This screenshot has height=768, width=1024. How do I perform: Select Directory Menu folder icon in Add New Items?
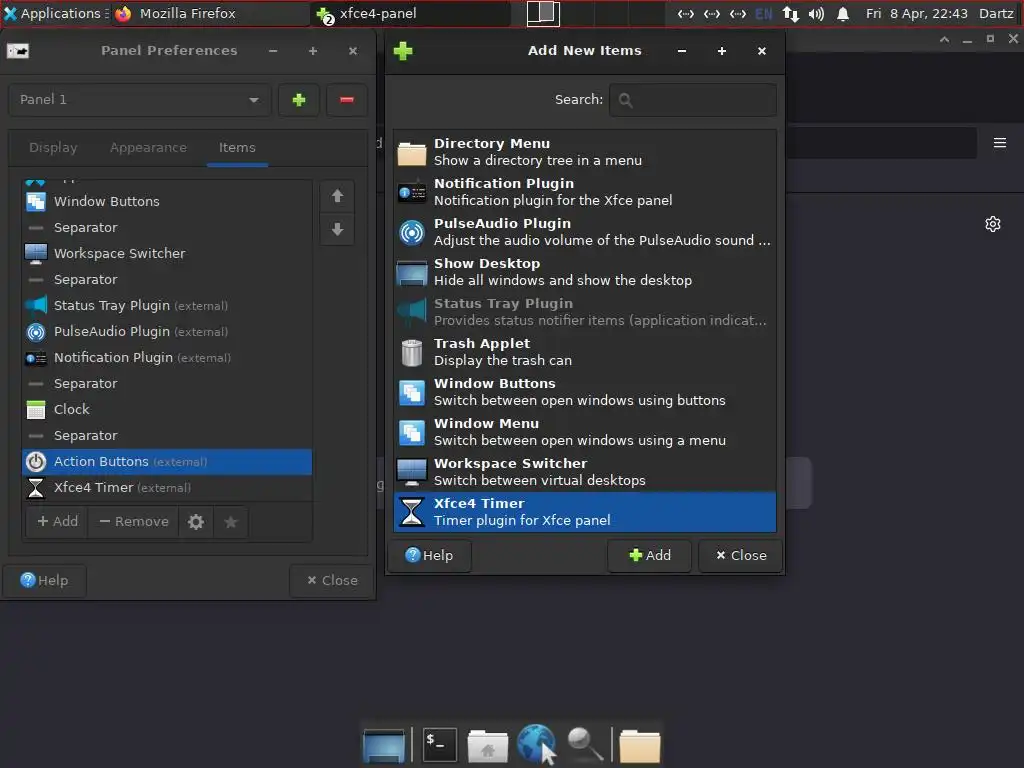pyautogui.click(x=412, y=152)
